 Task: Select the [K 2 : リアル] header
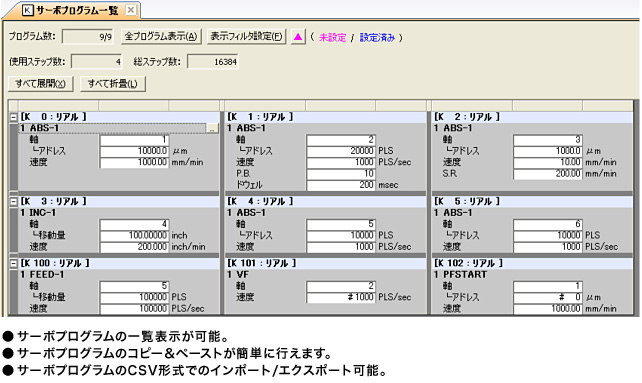(532, 117)
